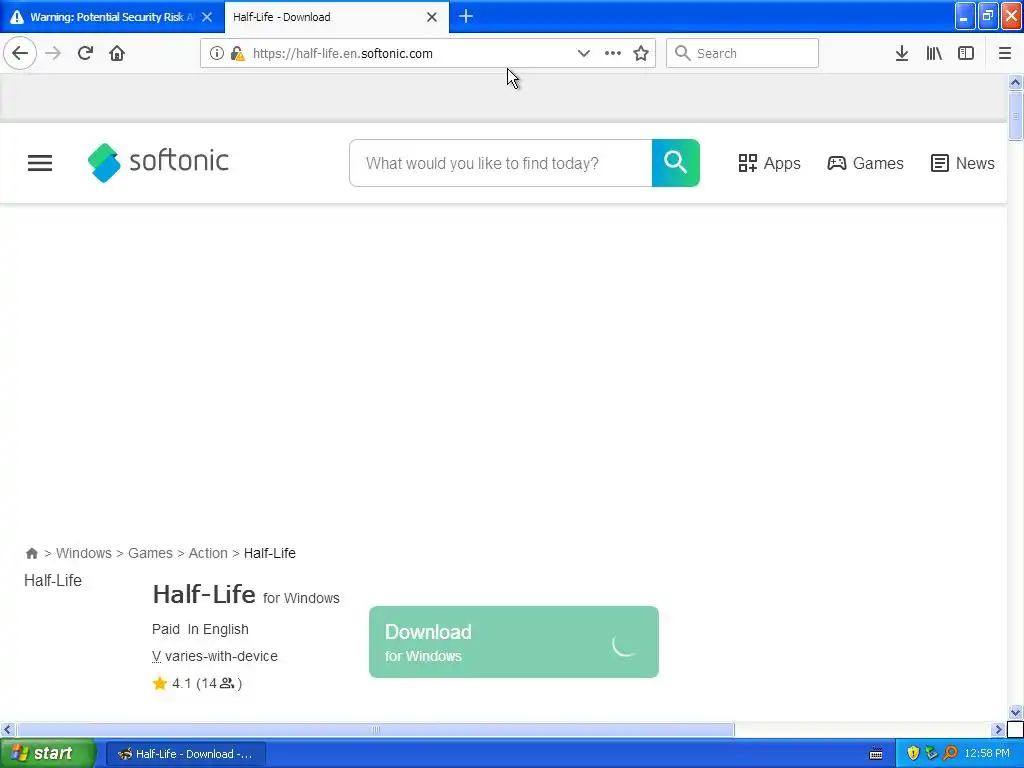This screenshot has width=1024, height=768.
Task: Toggle the sidebar toolbar icon
Action: [966, 53]
